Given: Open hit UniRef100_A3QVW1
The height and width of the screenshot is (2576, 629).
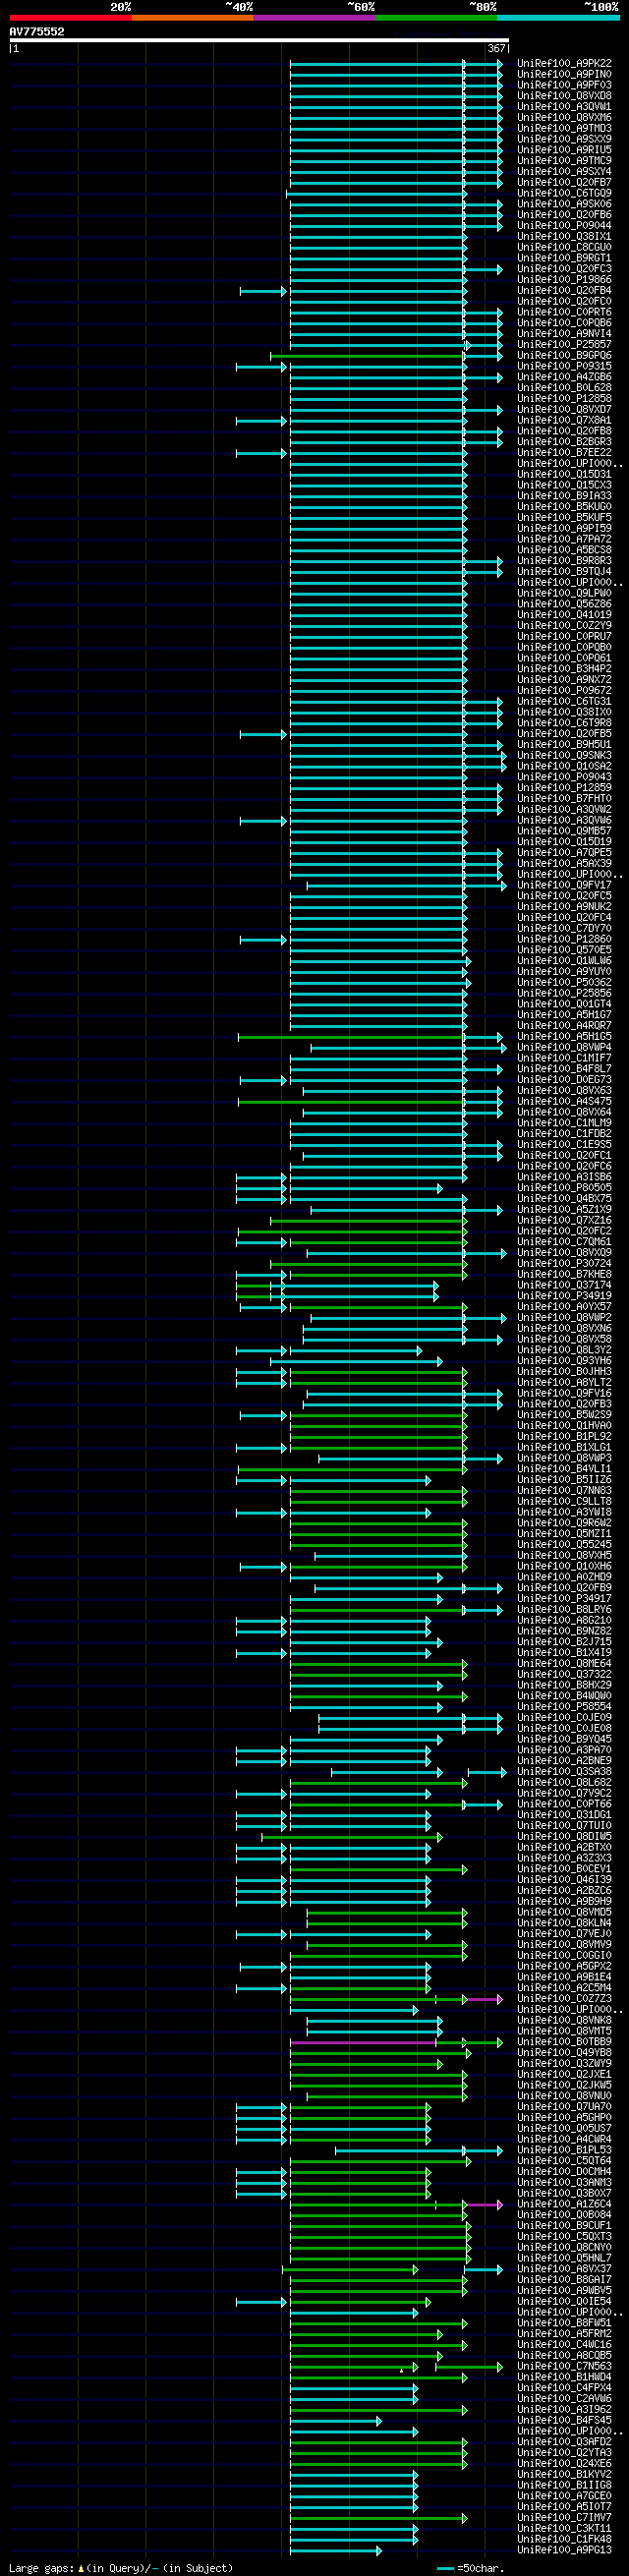Looking at the screenshot, I should (x=565, y=106).
